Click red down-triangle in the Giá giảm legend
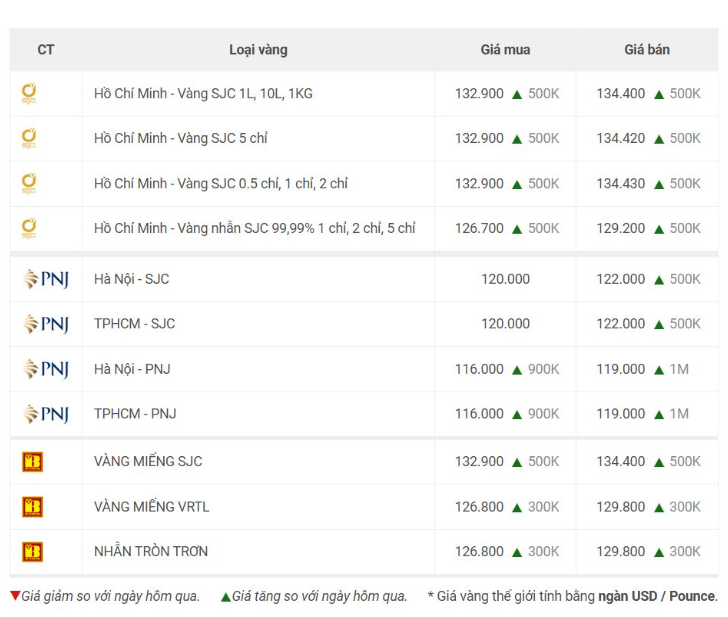This screenshot has height=617, width=728. [15, 596]
